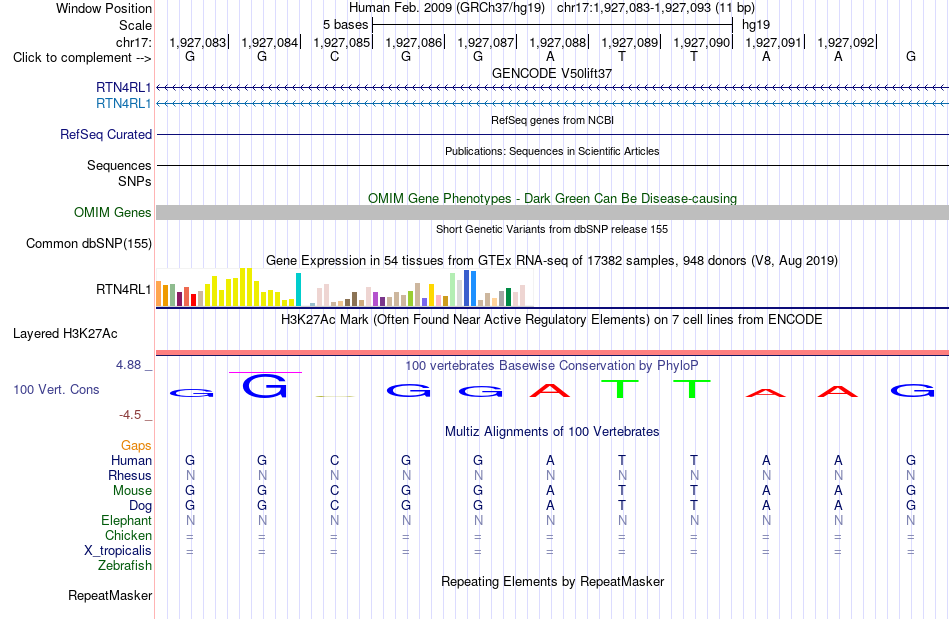
Task: Click '100 vertebrates Basewise Conservation by PhyloP' title
Action: click(x=552, y=366)
